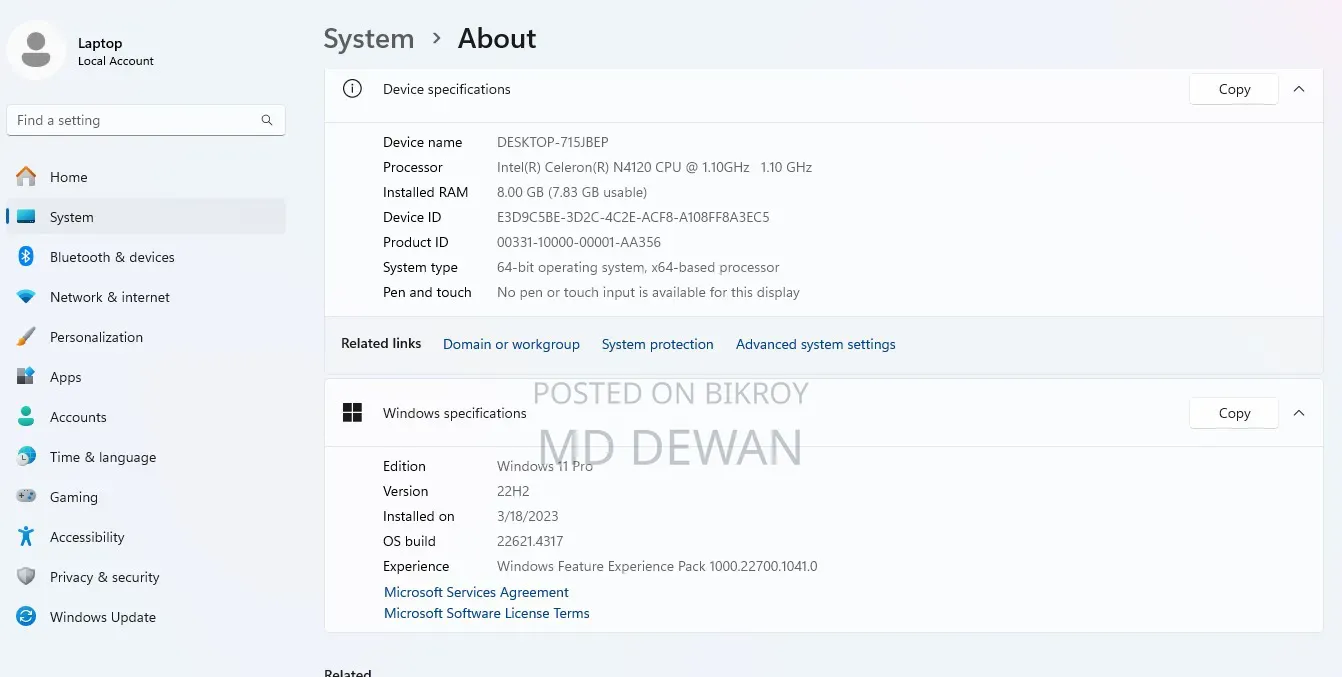Click the Device ID value E3D9C5BE
Viewport: 1342px width, 677px height.
click(633, 217)
